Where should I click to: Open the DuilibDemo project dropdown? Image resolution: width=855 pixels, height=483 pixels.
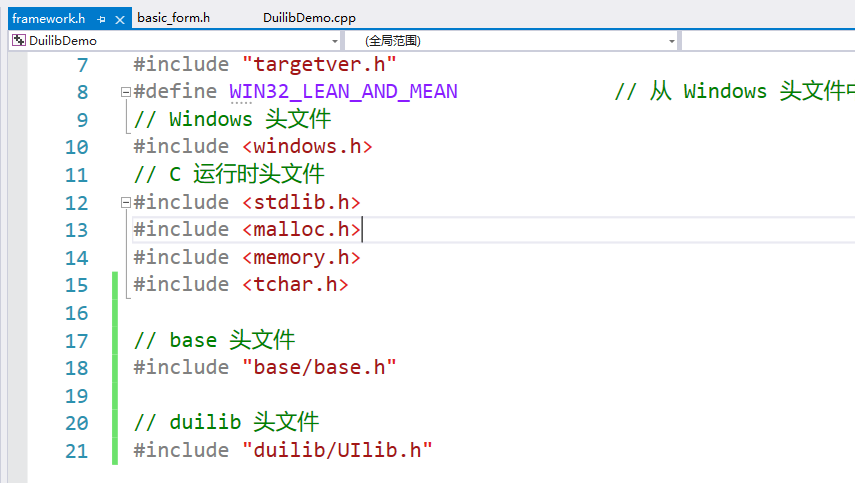[x=333, y=41]
